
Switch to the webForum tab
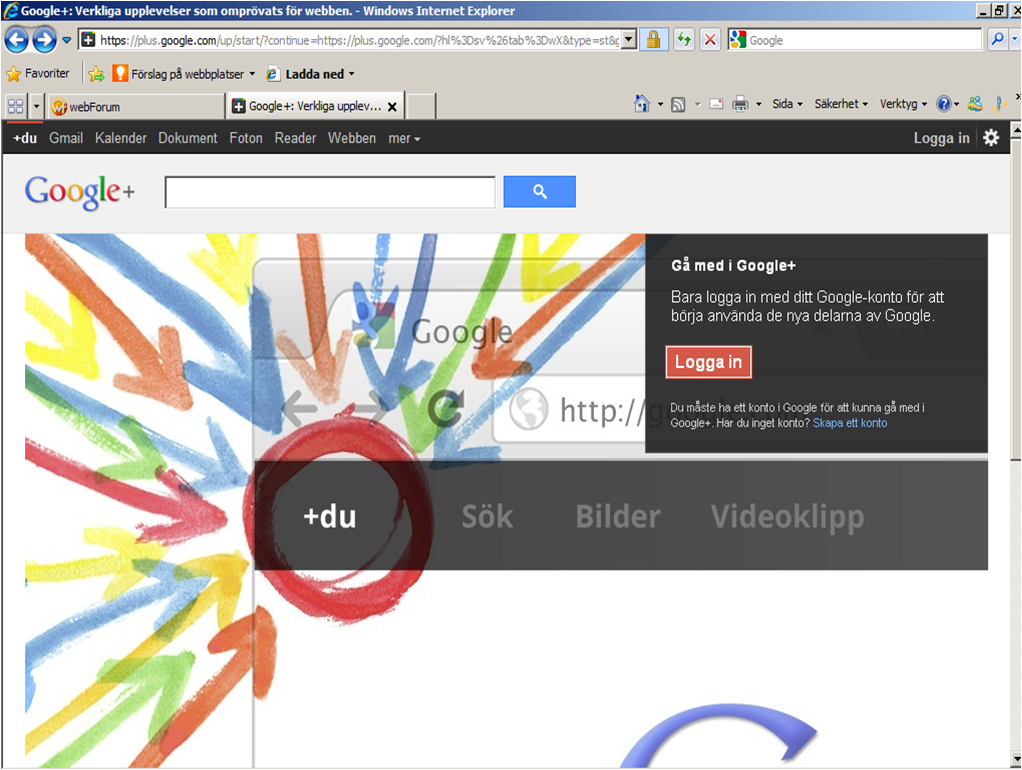coord(136,106)
